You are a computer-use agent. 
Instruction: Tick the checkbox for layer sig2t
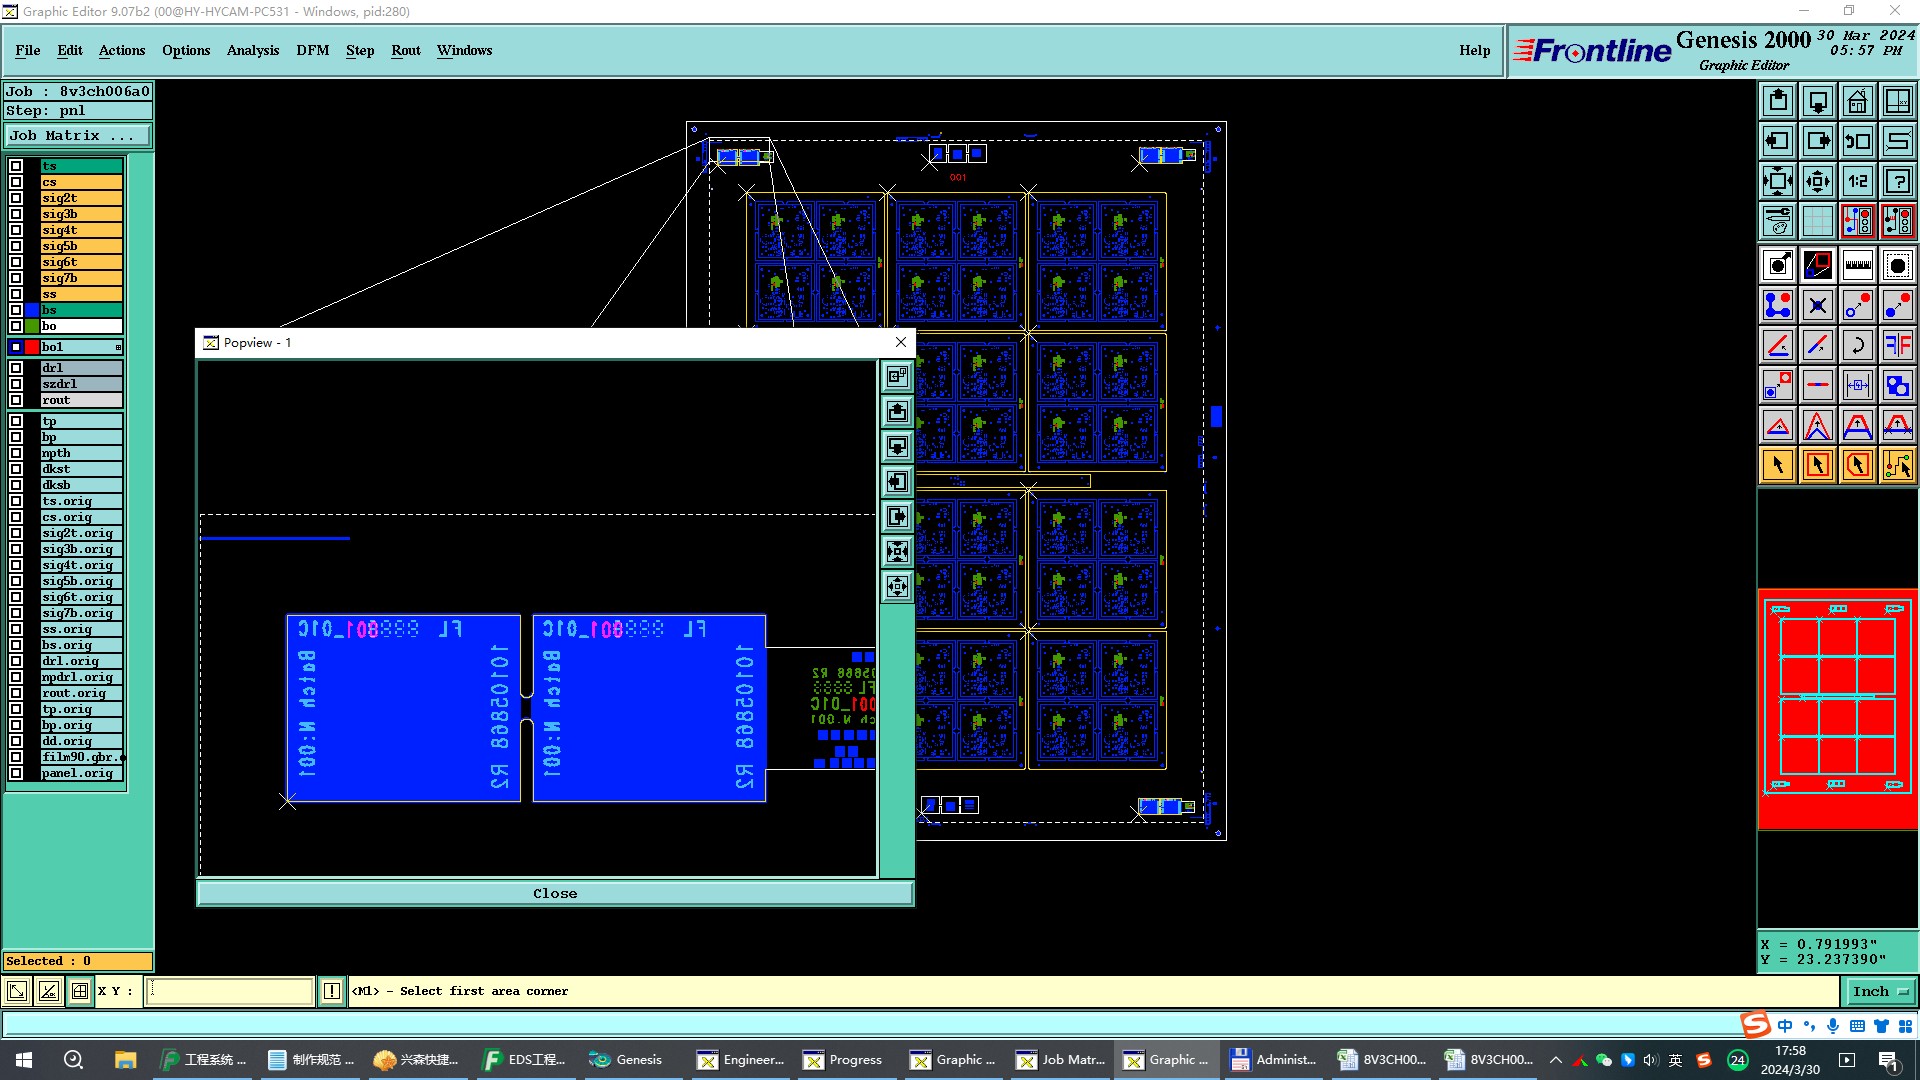coord(16,198)
